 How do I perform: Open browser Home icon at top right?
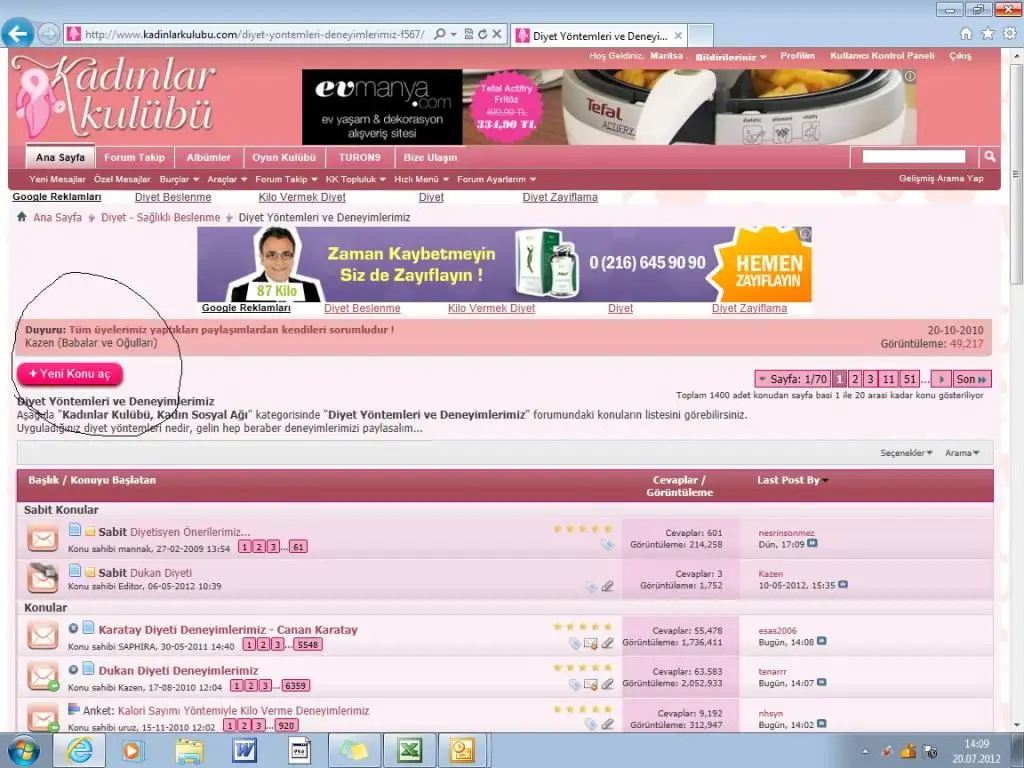(x=966, y=33)
